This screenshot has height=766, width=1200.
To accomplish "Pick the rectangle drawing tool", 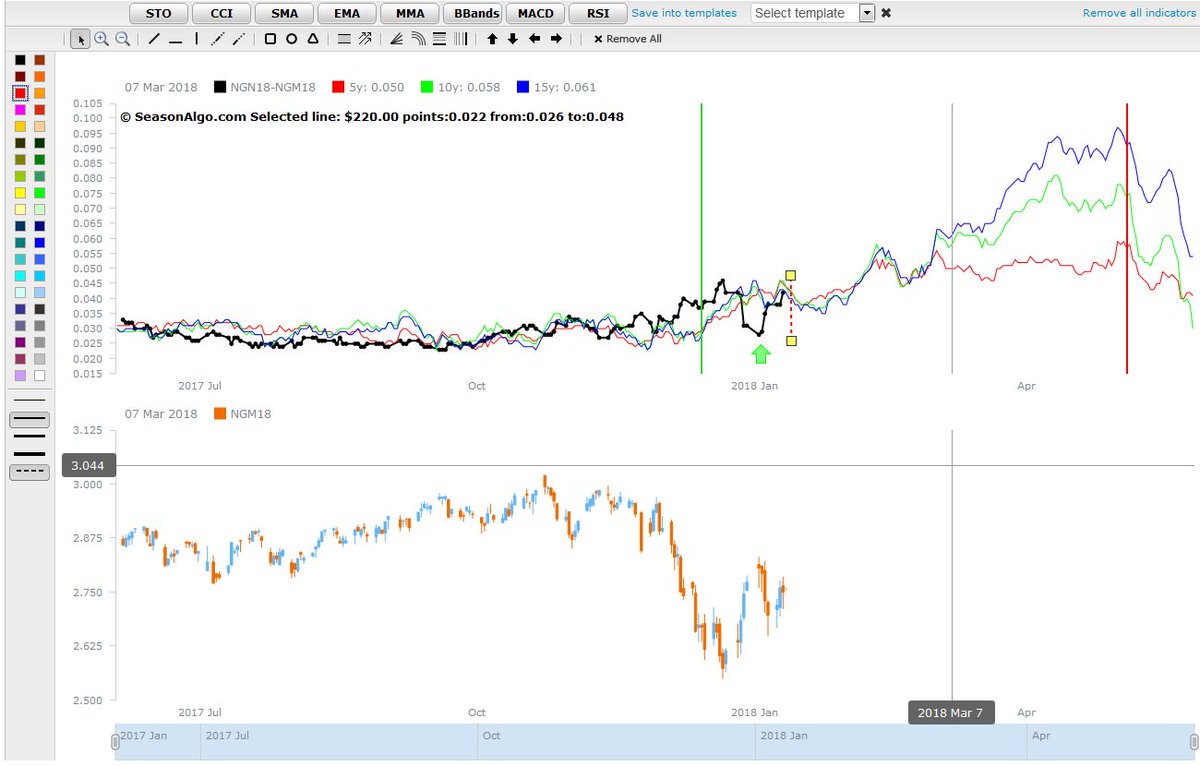I will click(x=270, y=39).
